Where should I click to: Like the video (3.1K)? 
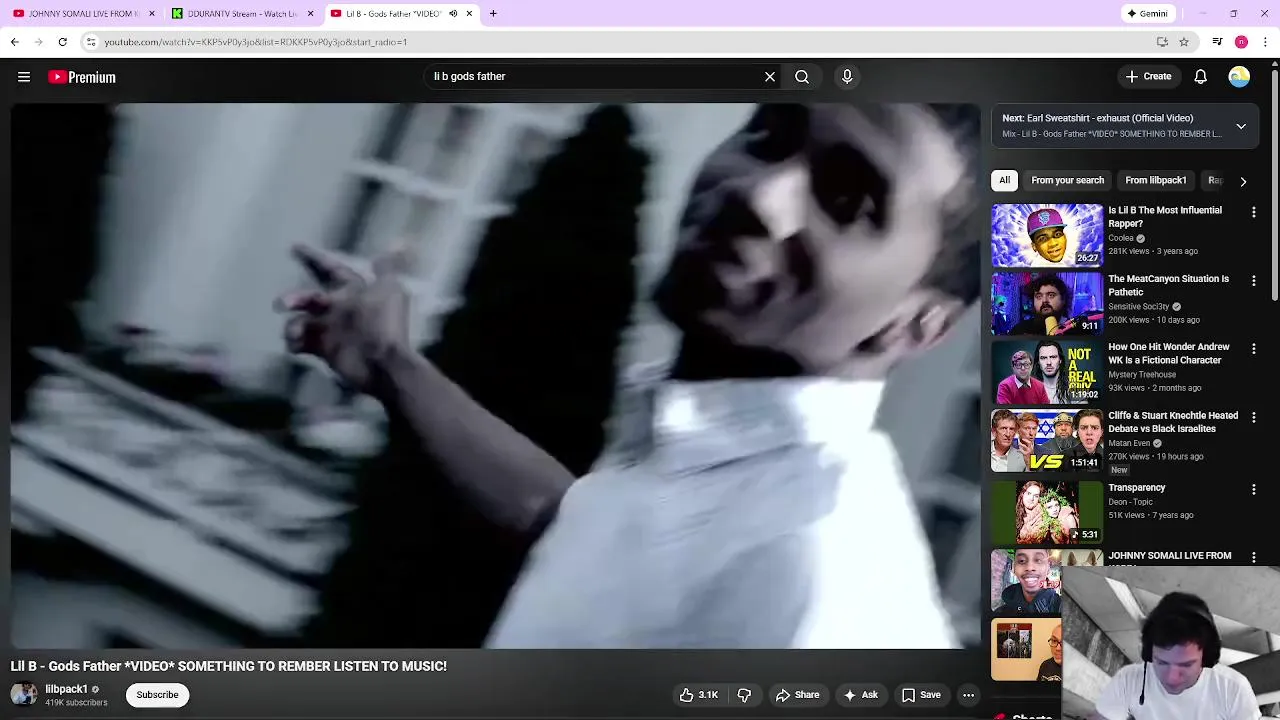pos(699,695)
